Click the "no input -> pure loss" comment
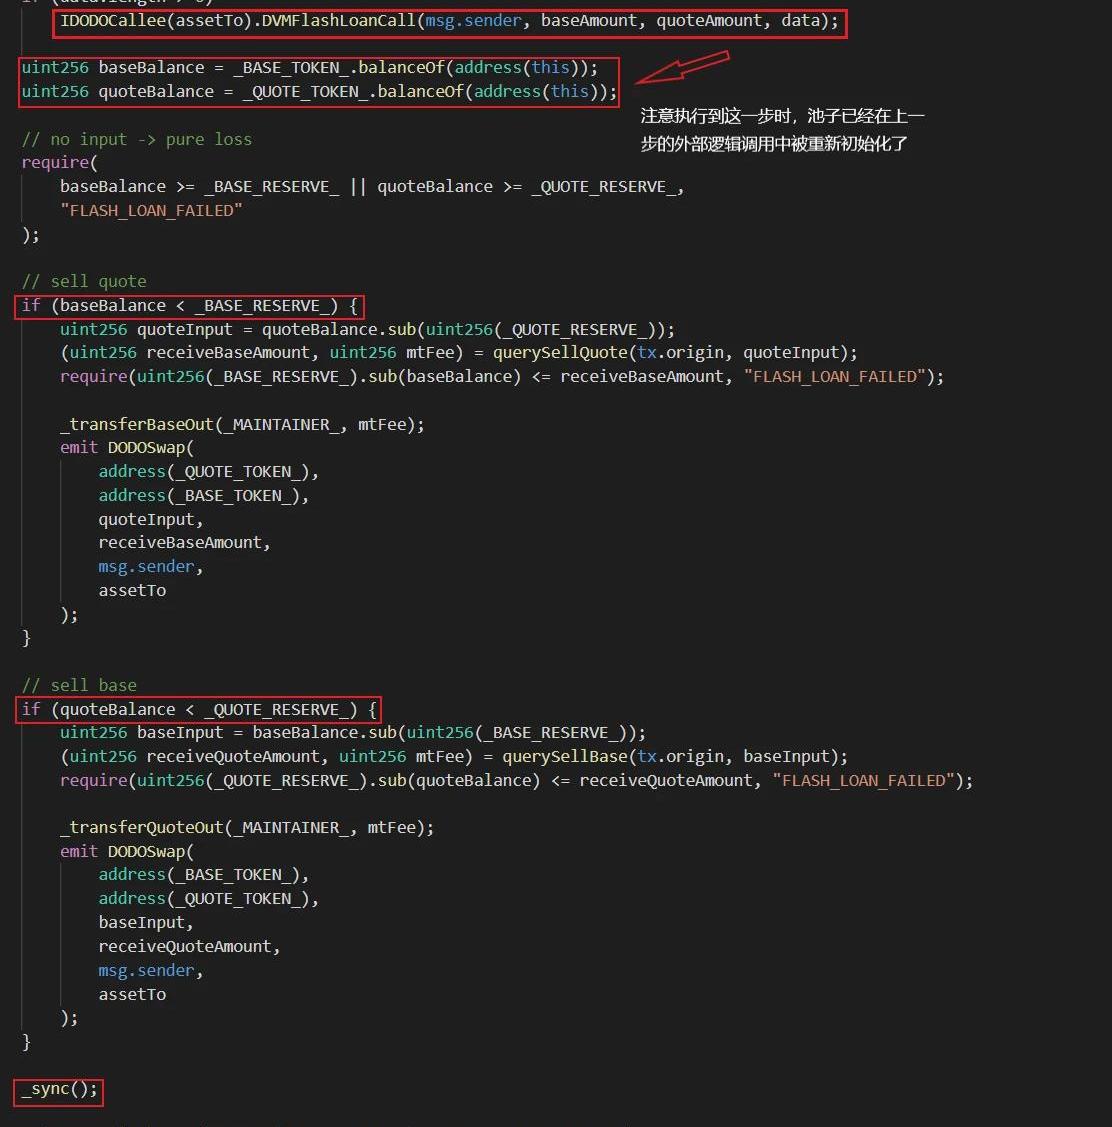The image size is (1112, 1127). (137, 139)
